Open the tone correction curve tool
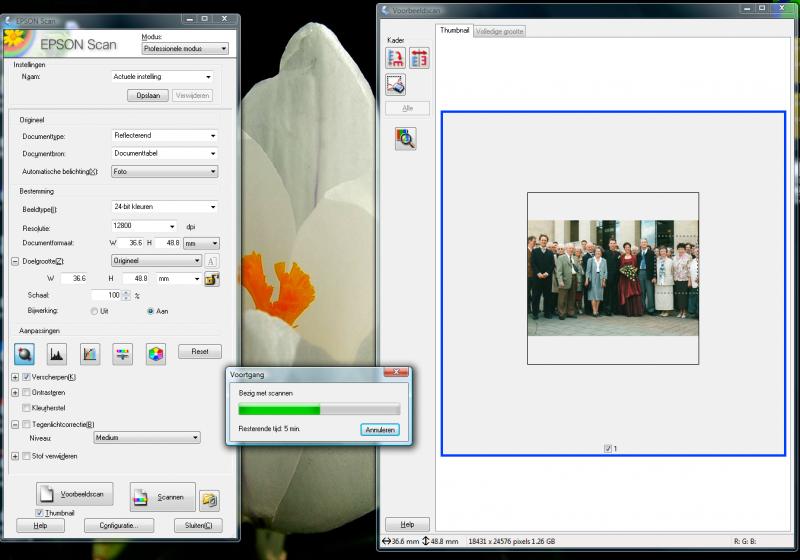This screenshot has height=560, width=800. click(x=90, y=353)
